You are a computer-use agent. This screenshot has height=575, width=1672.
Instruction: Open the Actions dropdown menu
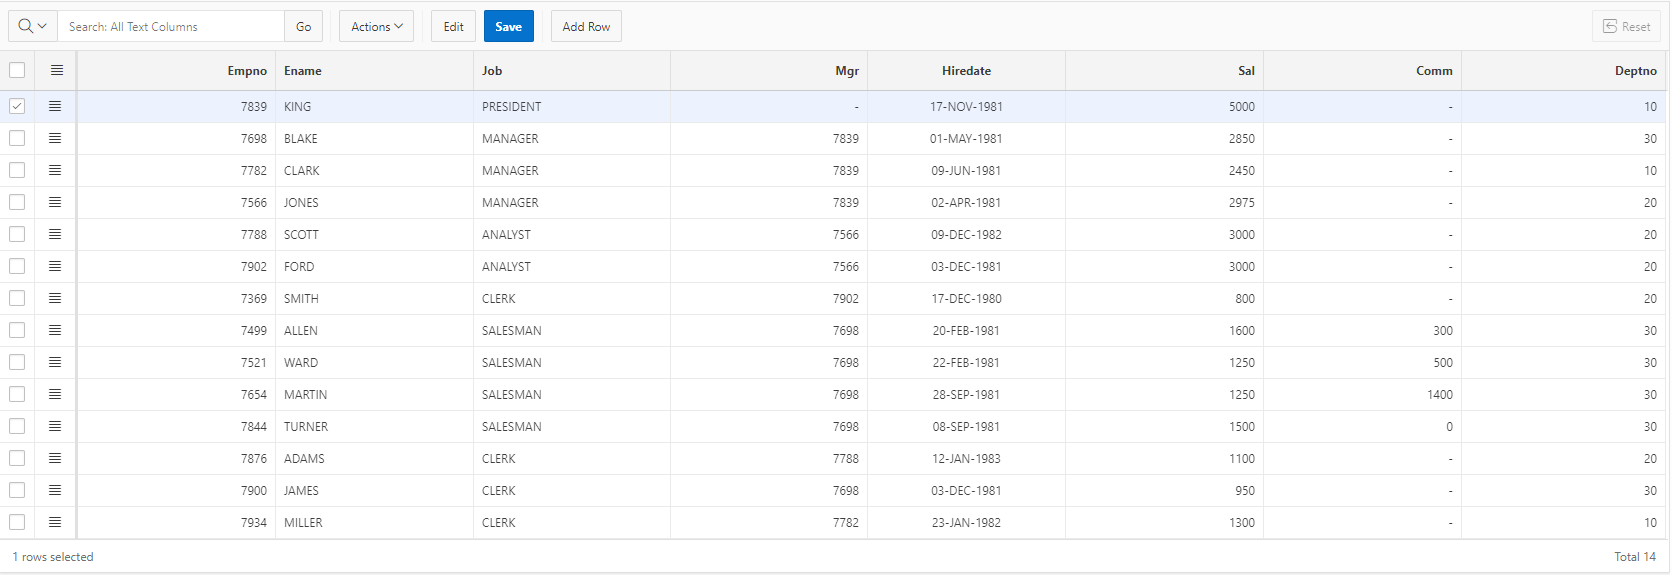[376, 27]
